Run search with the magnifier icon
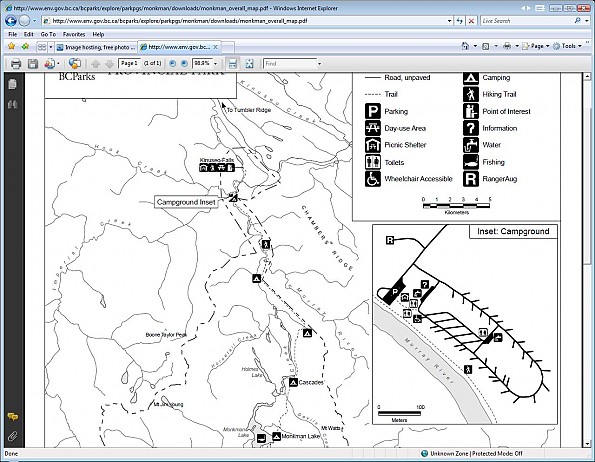The height and width of the screenshot is (462, 595). point(578,20)
